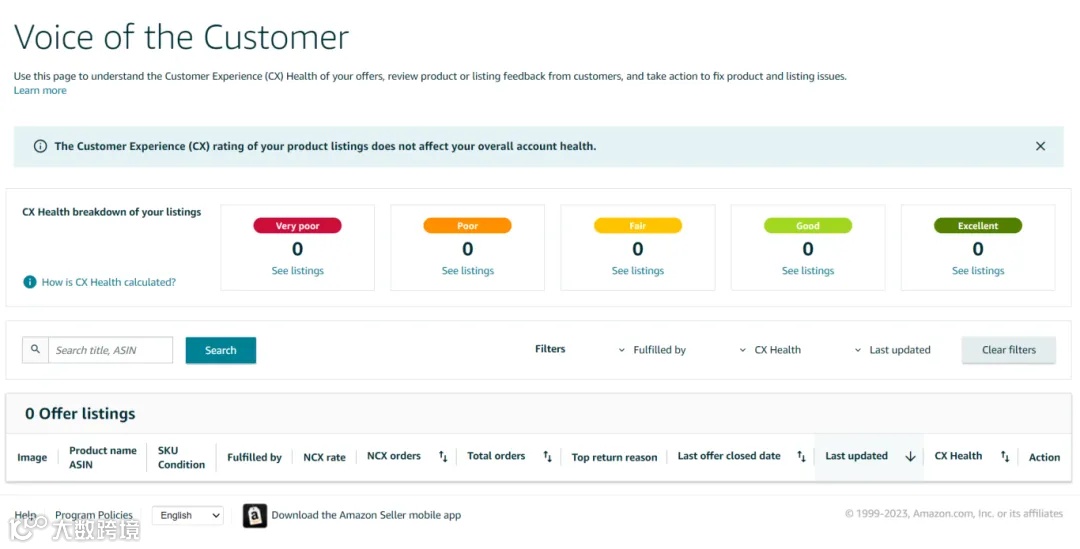The height and width of the screenshot is (549, 1080).
Task: Click CX Health breakdown of your listings
Action: coord(112,212)
